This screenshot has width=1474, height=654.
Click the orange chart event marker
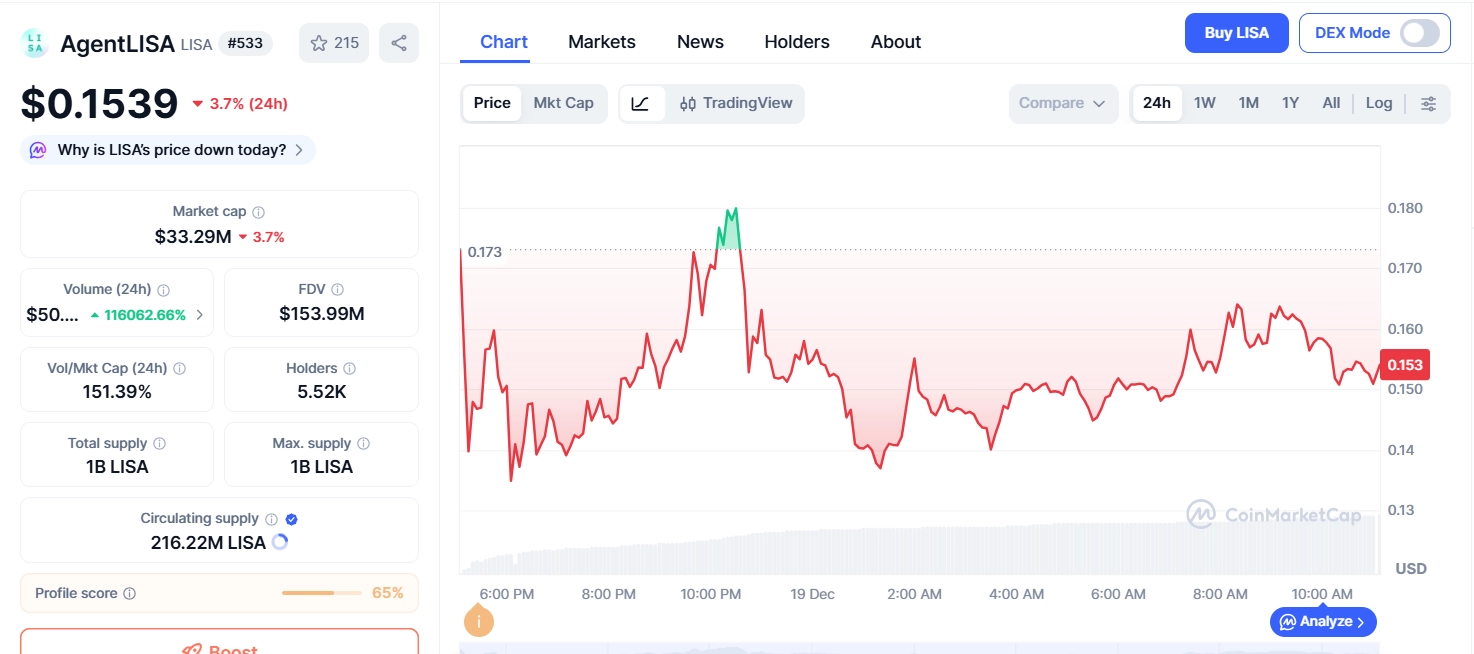[479, 621]
